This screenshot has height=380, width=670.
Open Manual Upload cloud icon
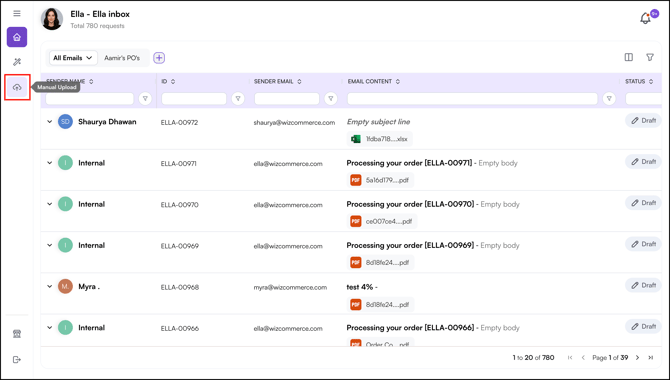17,87
